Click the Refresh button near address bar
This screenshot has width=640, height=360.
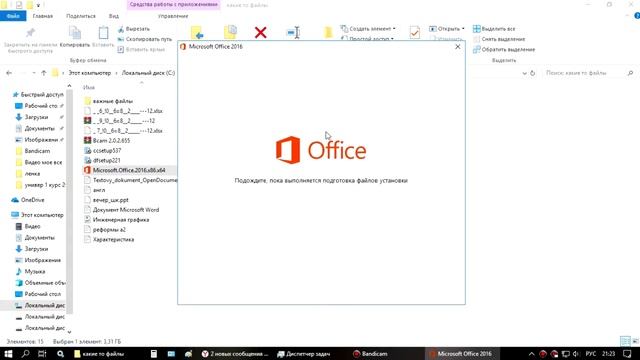click(x=533, y=73)
